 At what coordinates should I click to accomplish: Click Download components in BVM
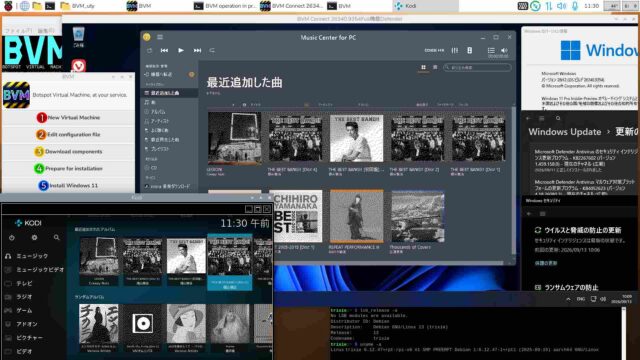click(69, 151)
